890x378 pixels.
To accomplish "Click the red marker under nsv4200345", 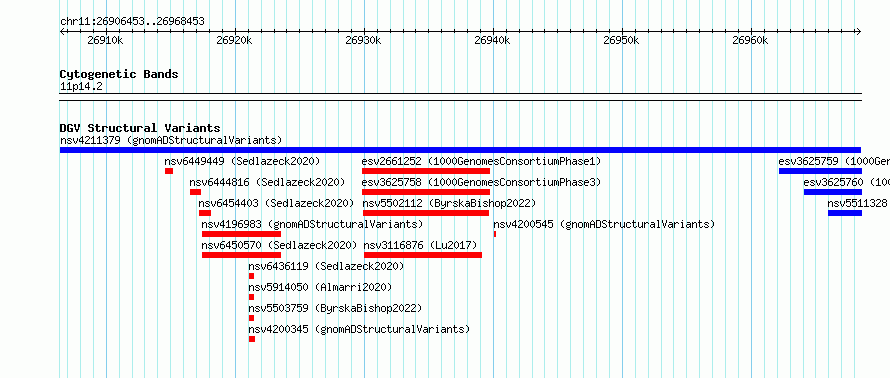I will (252, 339).
